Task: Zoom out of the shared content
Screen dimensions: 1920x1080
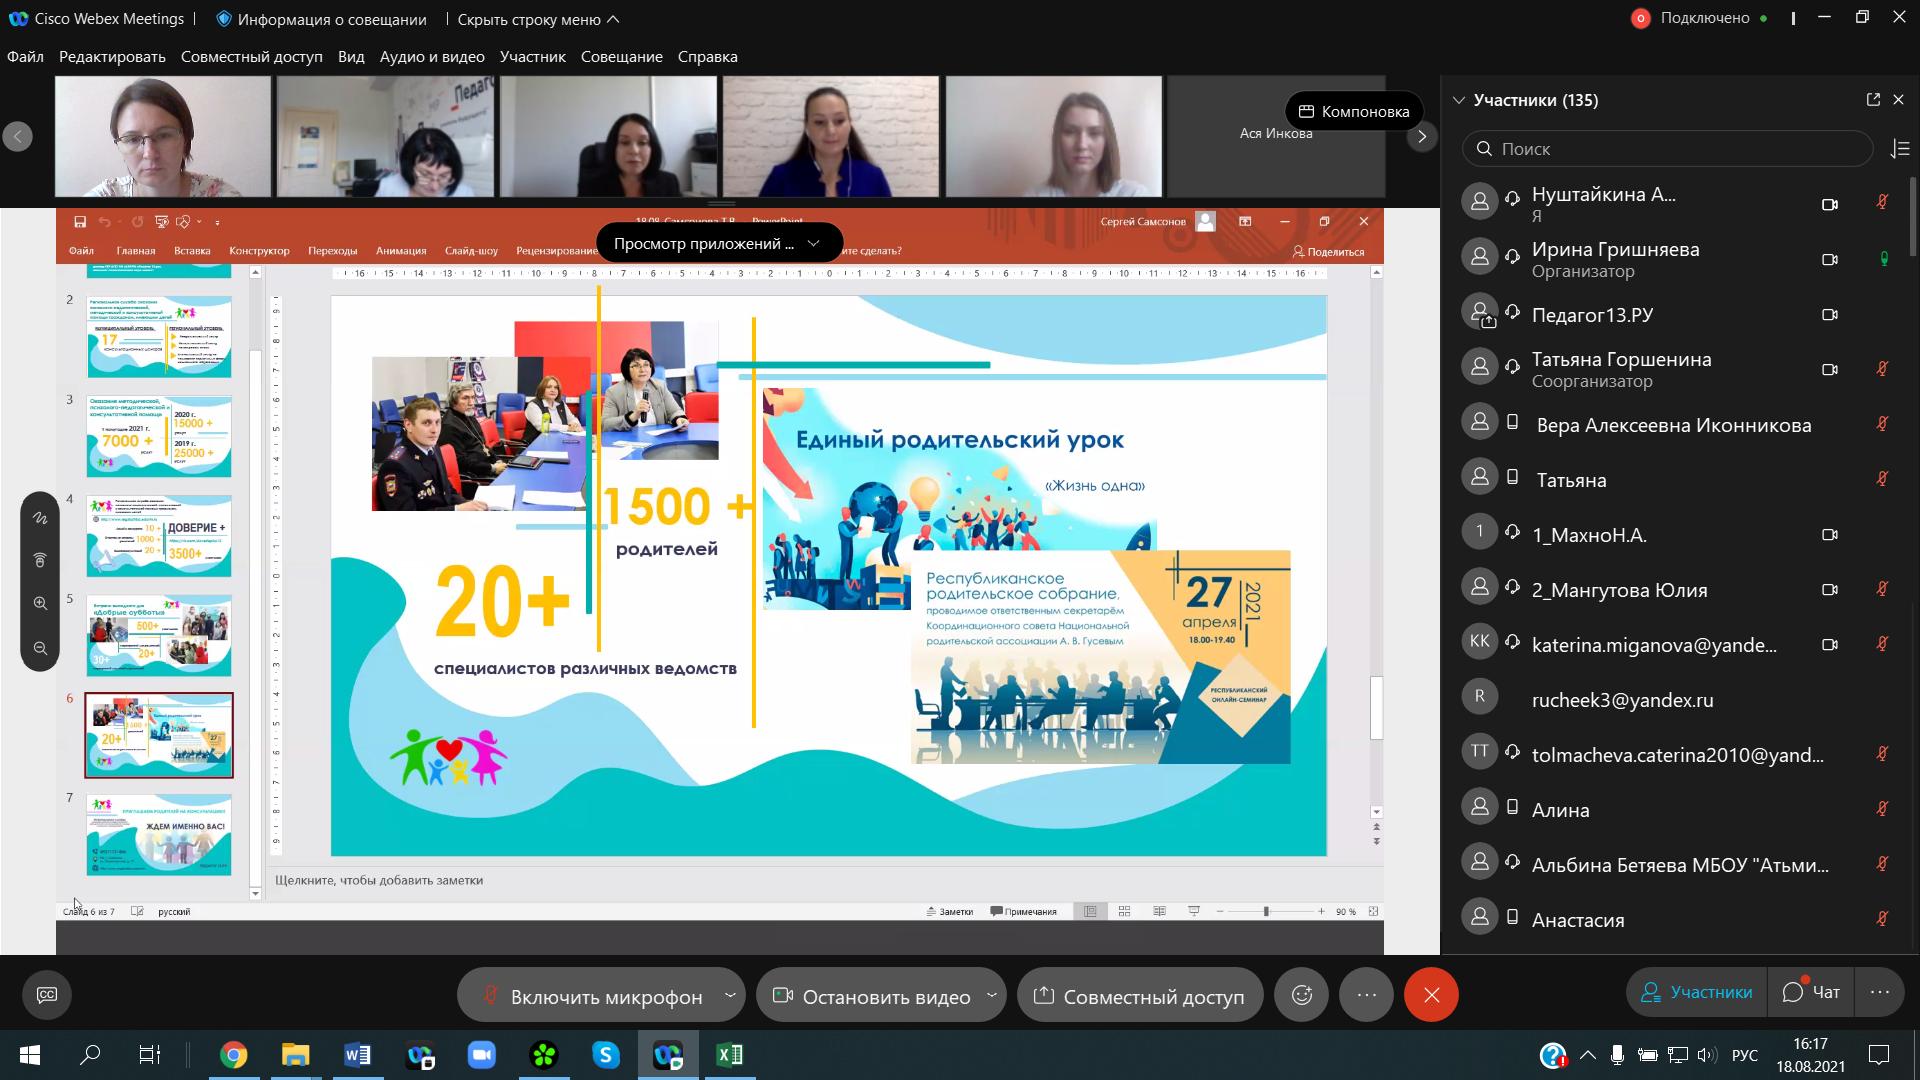Action: coord(40,648)
